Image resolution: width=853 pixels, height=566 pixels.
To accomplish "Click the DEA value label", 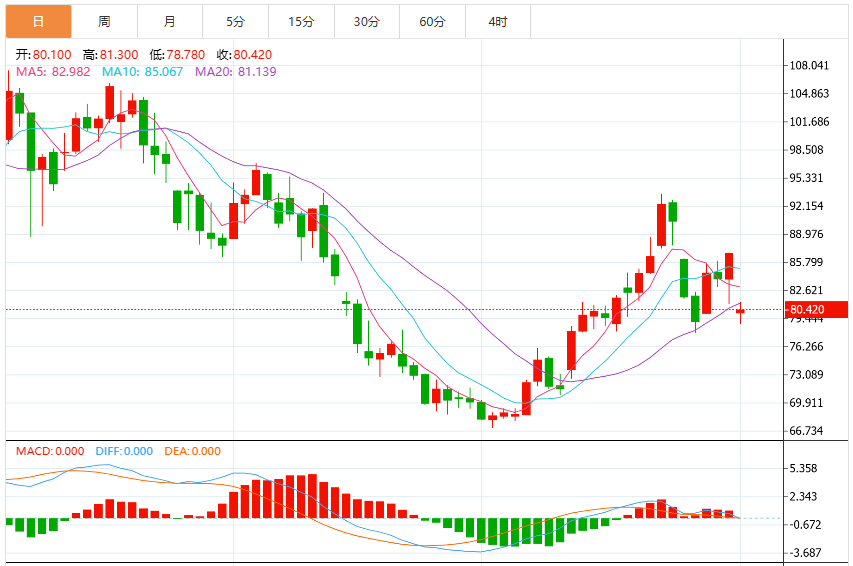I will 193,451.
